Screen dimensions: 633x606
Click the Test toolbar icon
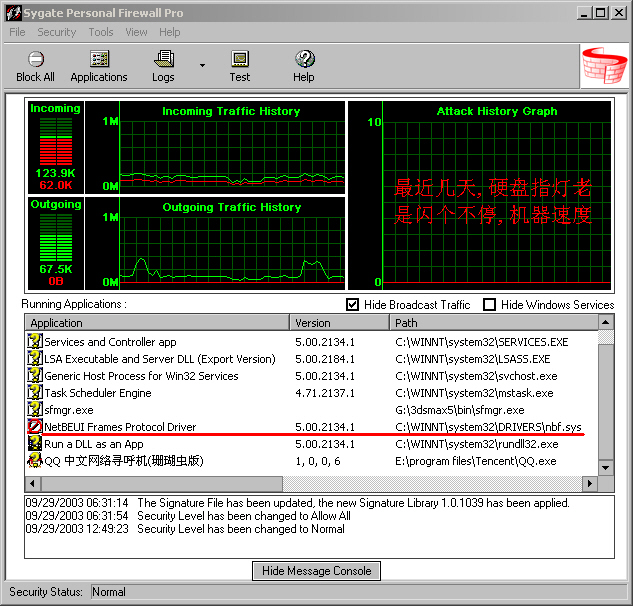tap(240, 59)
